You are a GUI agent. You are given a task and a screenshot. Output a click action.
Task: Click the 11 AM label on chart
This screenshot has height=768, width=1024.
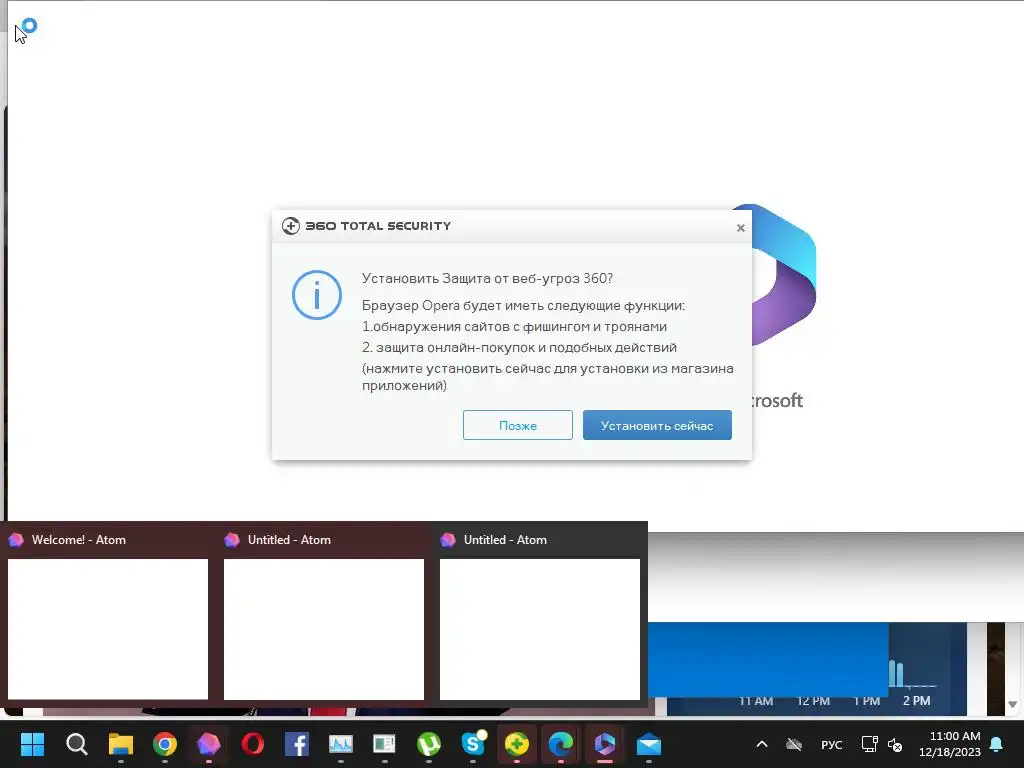pos(756,701)
